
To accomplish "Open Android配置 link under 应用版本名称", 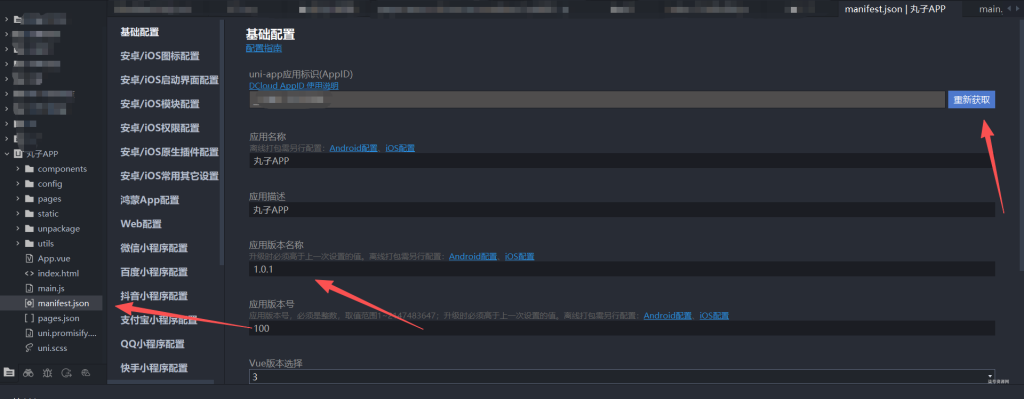I will point(473,257).
